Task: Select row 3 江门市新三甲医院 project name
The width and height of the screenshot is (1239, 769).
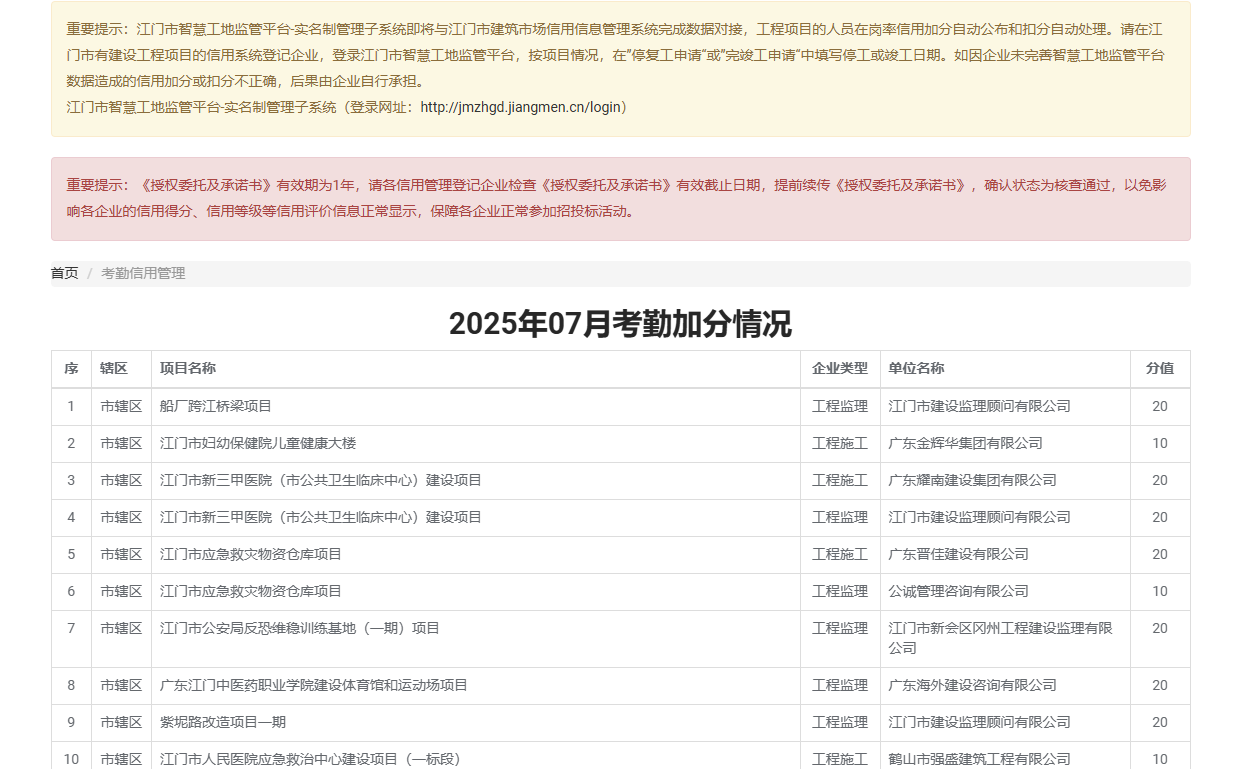Action: pos(321,480)
